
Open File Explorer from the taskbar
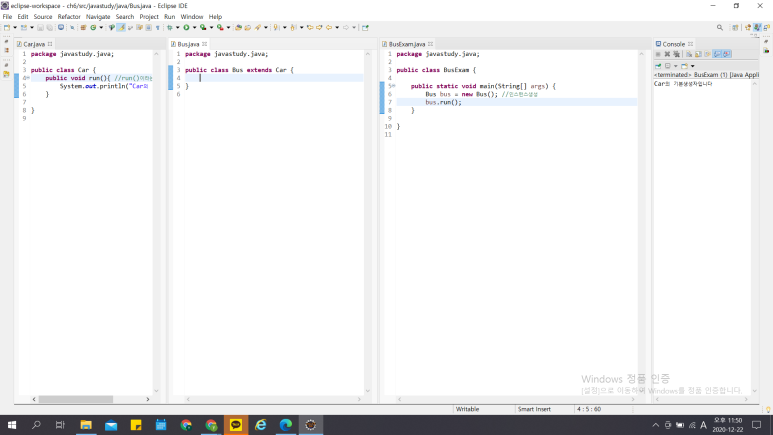pos(86,425)
